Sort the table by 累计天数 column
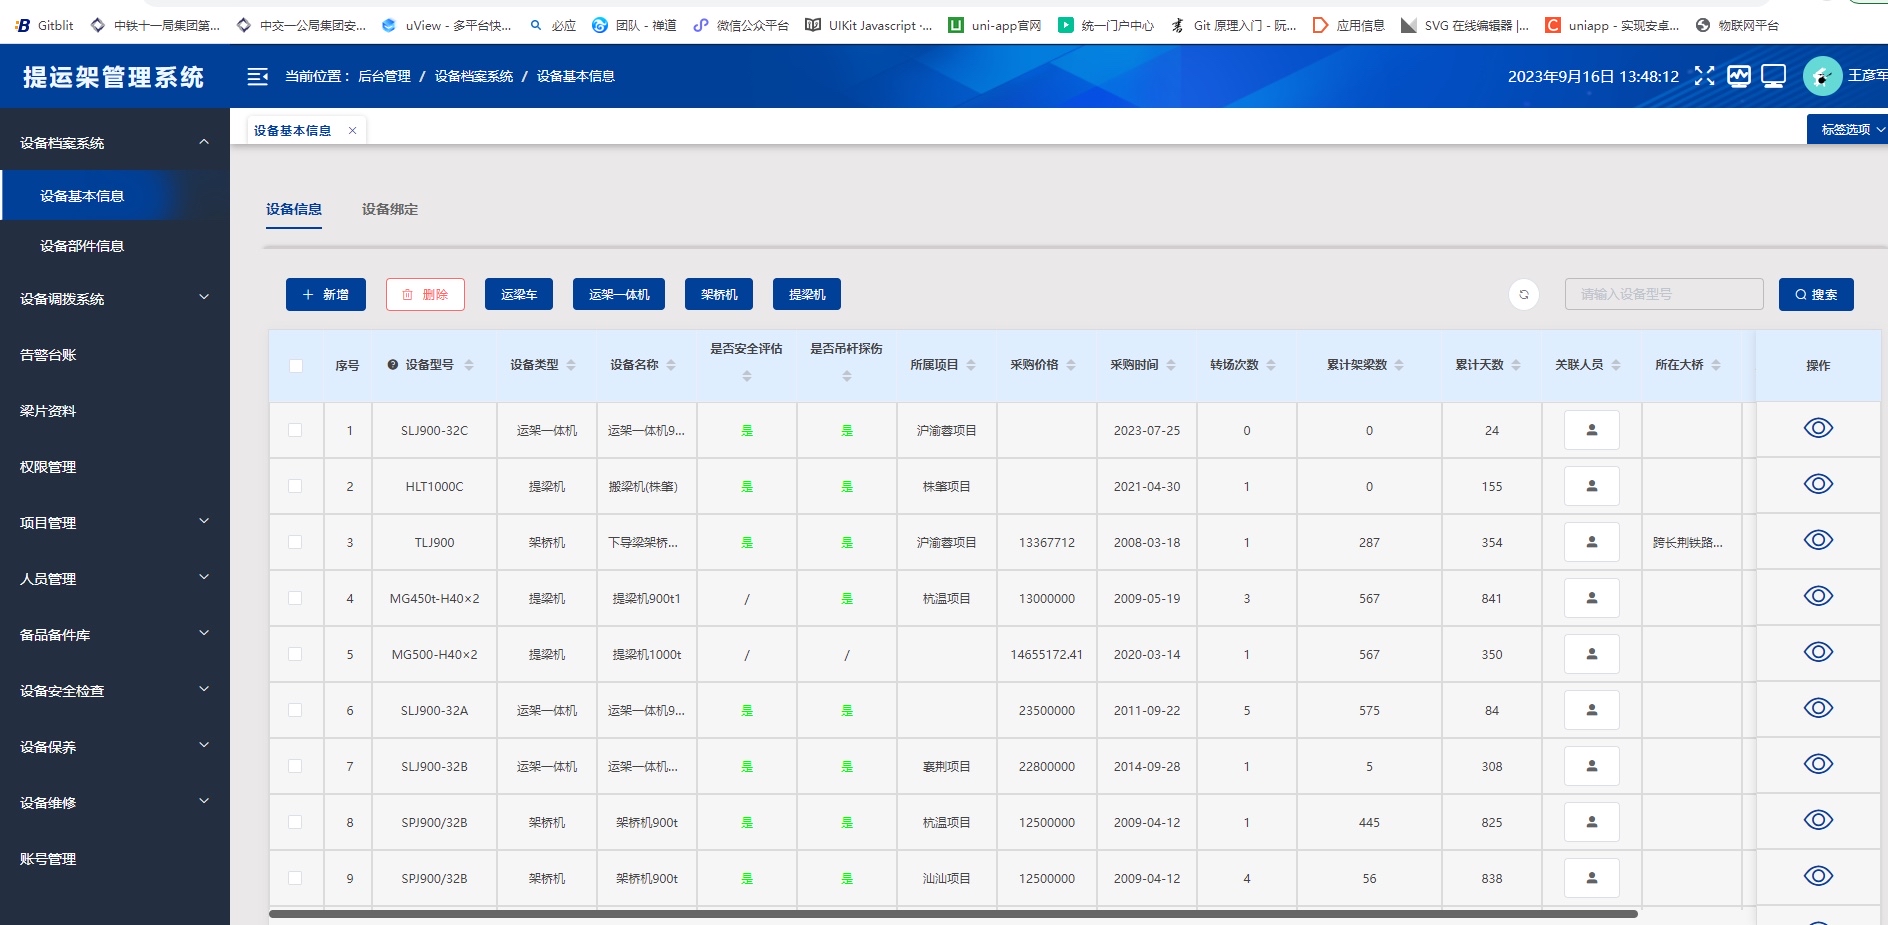Image resolution: width=1888 pixels, height=925 pixels. tap(1516, 365)
